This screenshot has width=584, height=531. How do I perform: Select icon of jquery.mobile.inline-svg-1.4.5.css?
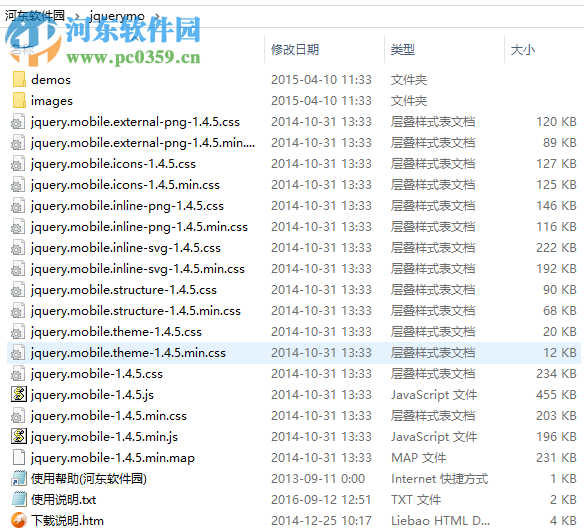pos(18,248)
